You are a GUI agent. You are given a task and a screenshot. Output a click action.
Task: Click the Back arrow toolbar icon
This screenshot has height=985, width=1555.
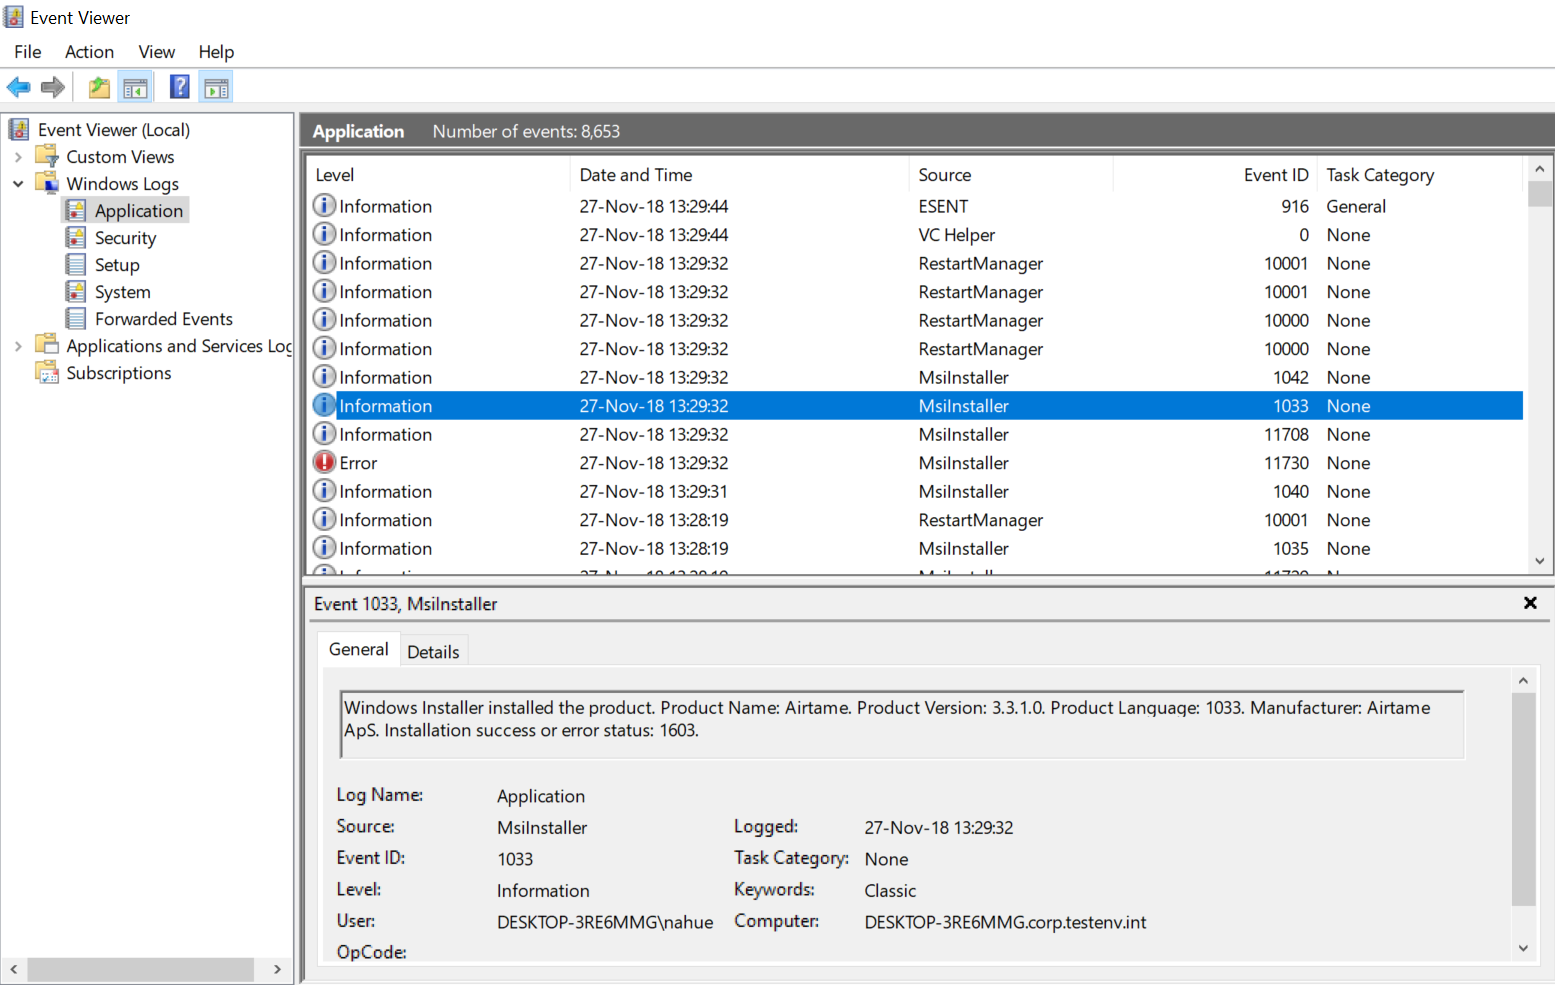coord(18,88)
